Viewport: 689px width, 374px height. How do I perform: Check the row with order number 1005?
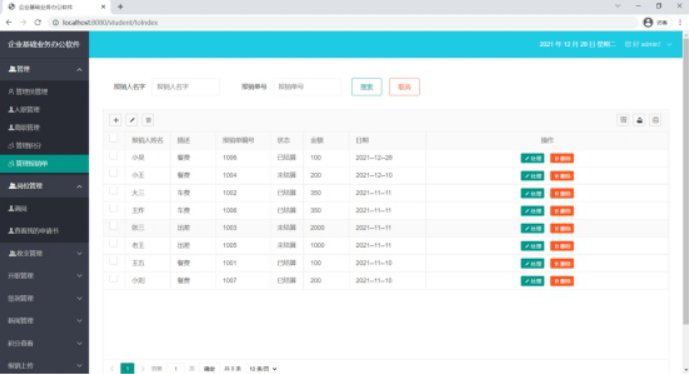point(113,243)
